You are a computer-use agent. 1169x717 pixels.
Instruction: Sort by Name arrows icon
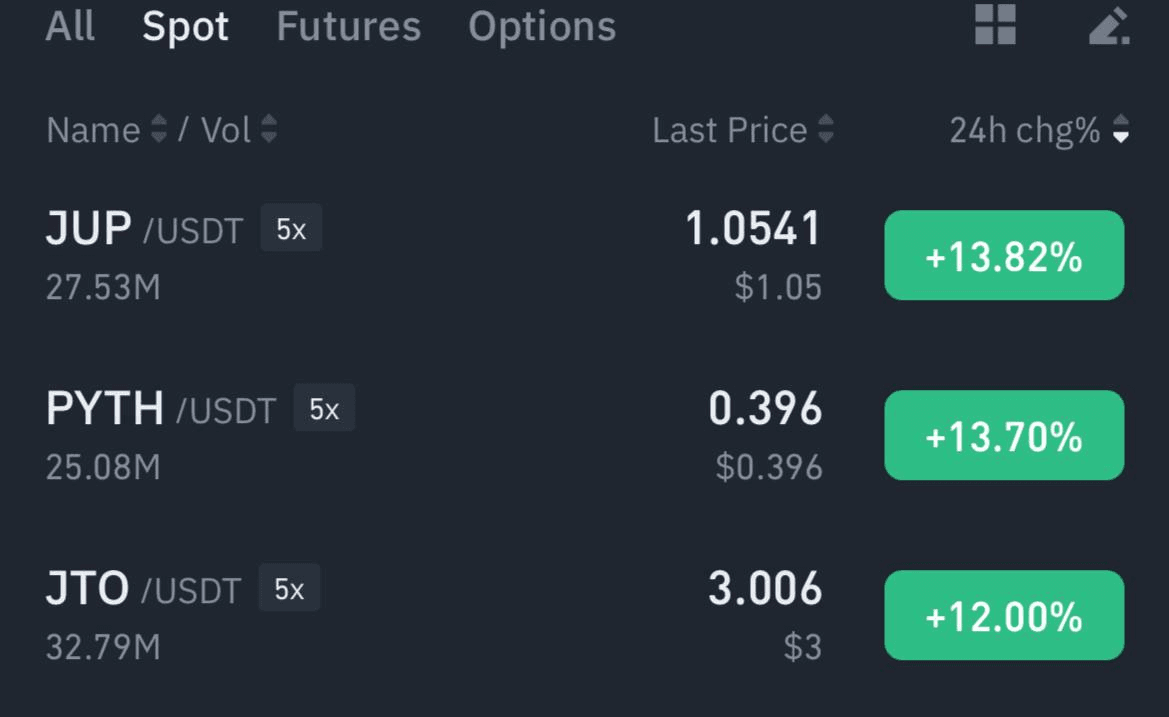click(x=159, y=129)
